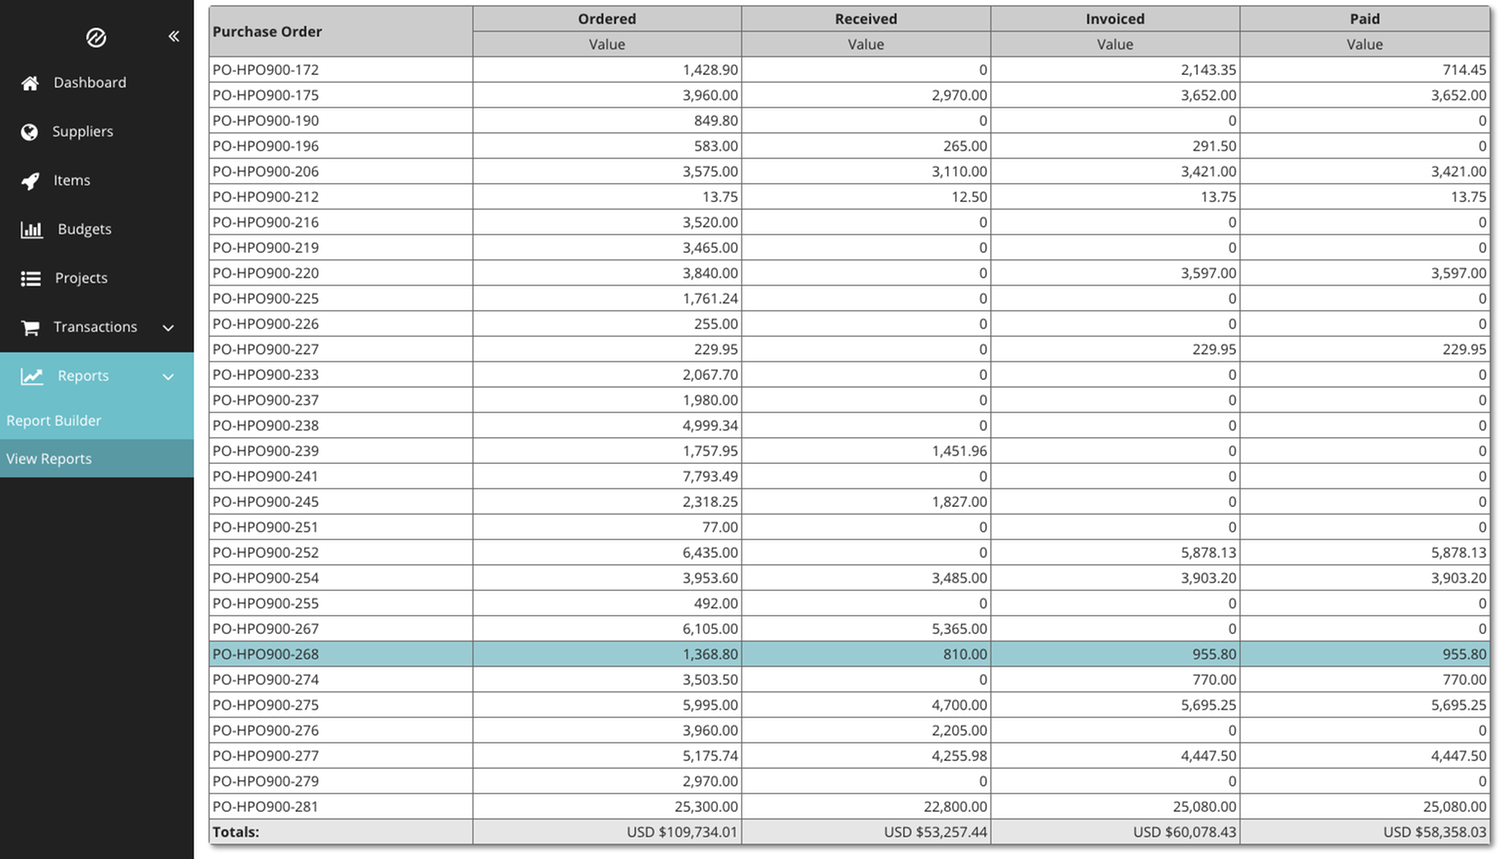This screenshot has width=1500, height=859.
Task: Select highlighted row PO-HPO900-268
Action: pyautogui.click(x=849, y=654)
